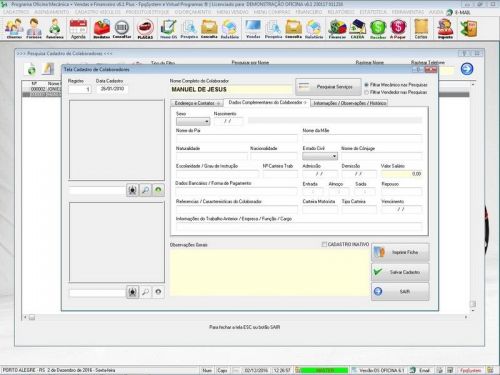
Task: Open the Estado Civil dropdown
Action: 320,156
